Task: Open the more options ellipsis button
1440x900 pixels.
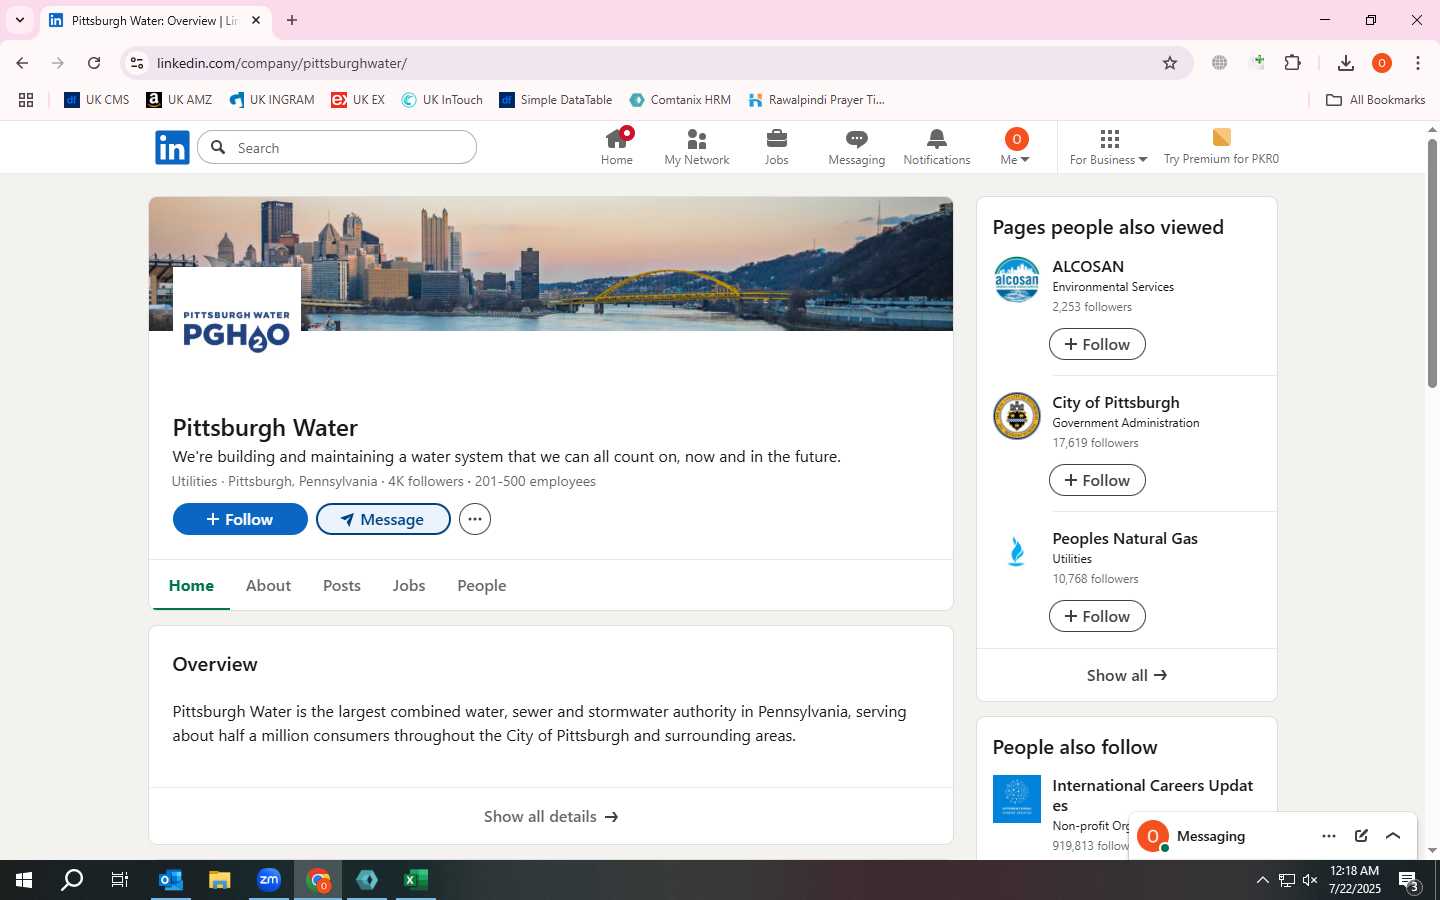Action: (x=475, y=519)
